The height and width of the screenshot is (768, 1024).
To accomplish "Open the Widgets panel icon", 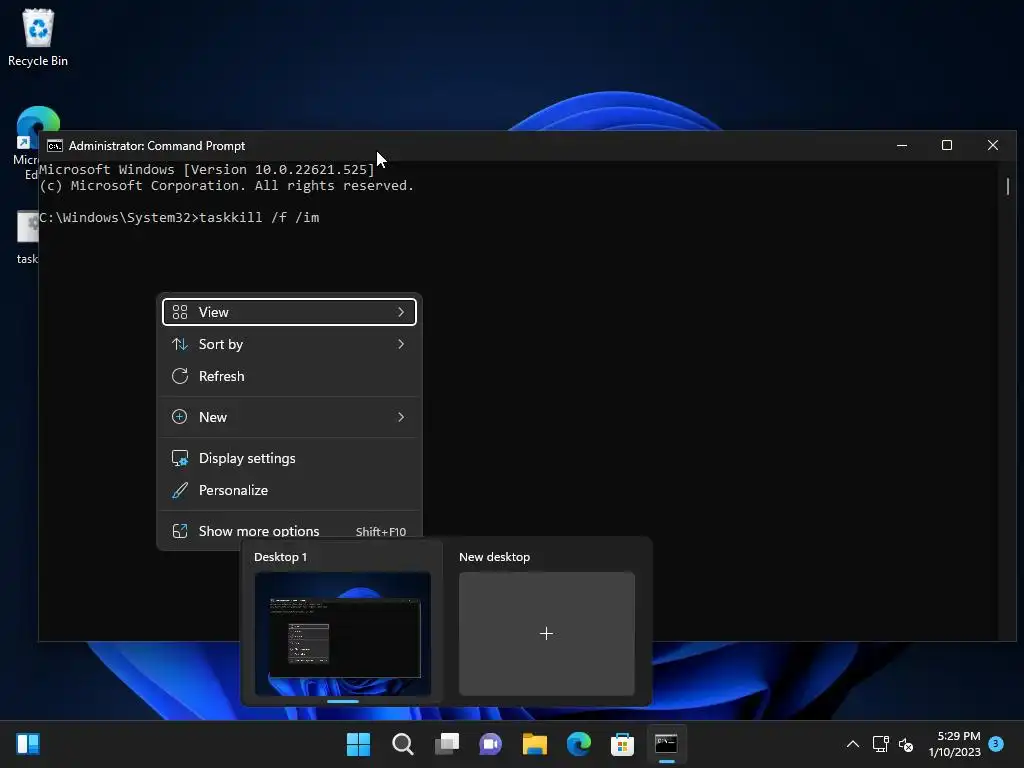I will (x=28, y=744).
